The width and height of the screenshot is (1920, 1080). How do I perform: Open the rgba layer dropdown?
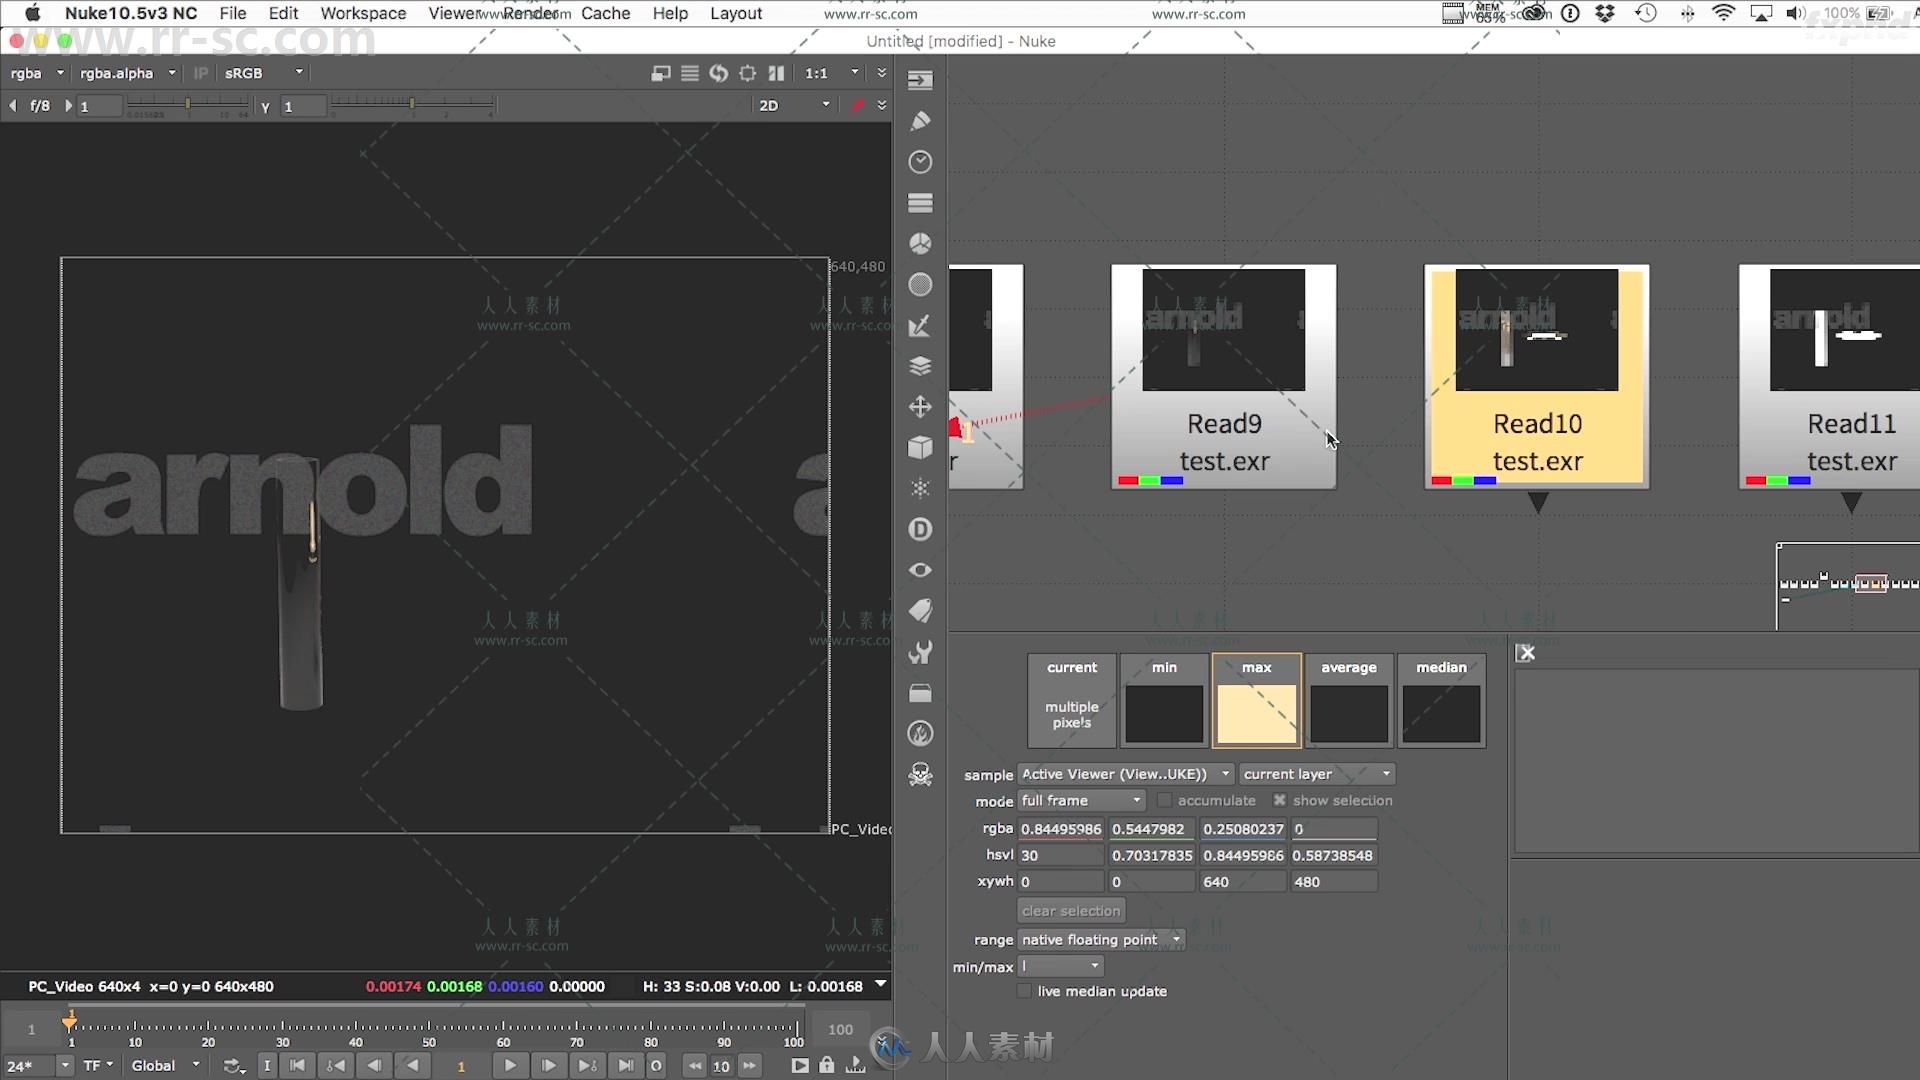click(x=36, y=73)
